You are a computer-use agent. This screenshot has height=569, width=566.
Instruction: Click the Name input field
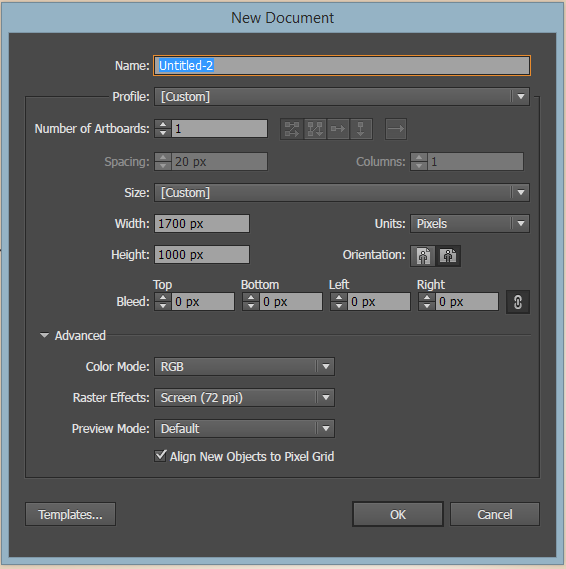[x=342, y=66]
